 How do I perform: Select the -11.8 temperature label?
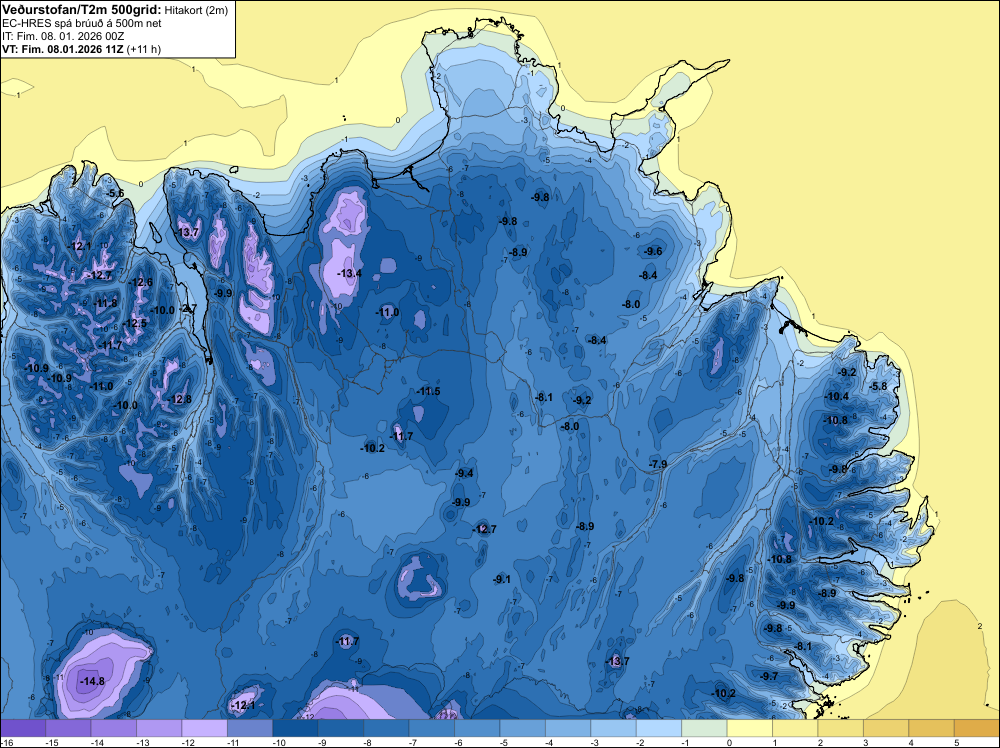click(105, 303)
